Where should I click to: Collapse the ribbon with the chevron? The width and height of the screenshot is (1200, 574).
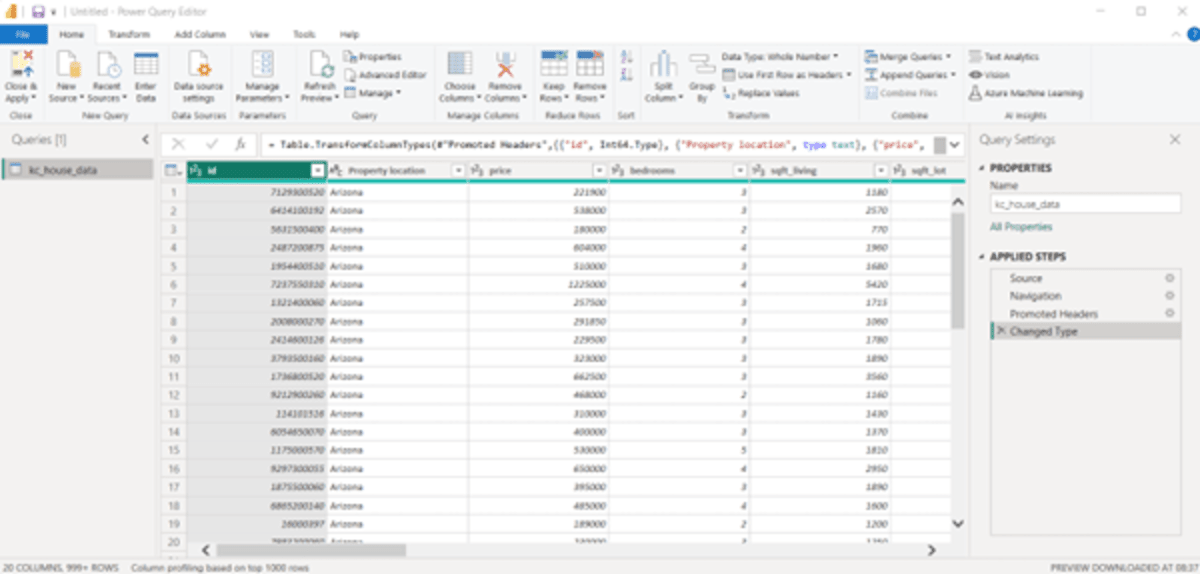[x=1178, y=34]
